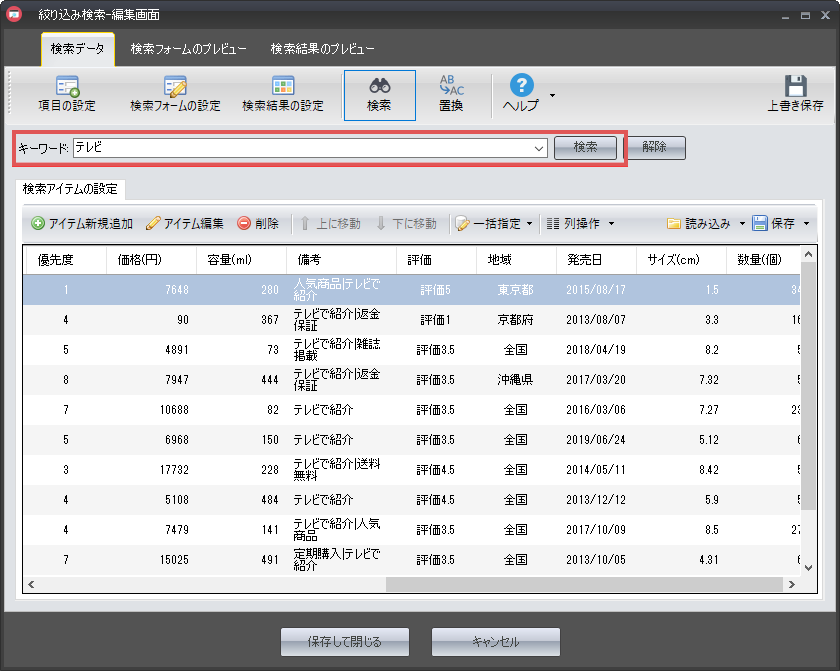840x671 pixels.
Task: Open the 項目の設定 tool
Action: [x=67, y=94]
